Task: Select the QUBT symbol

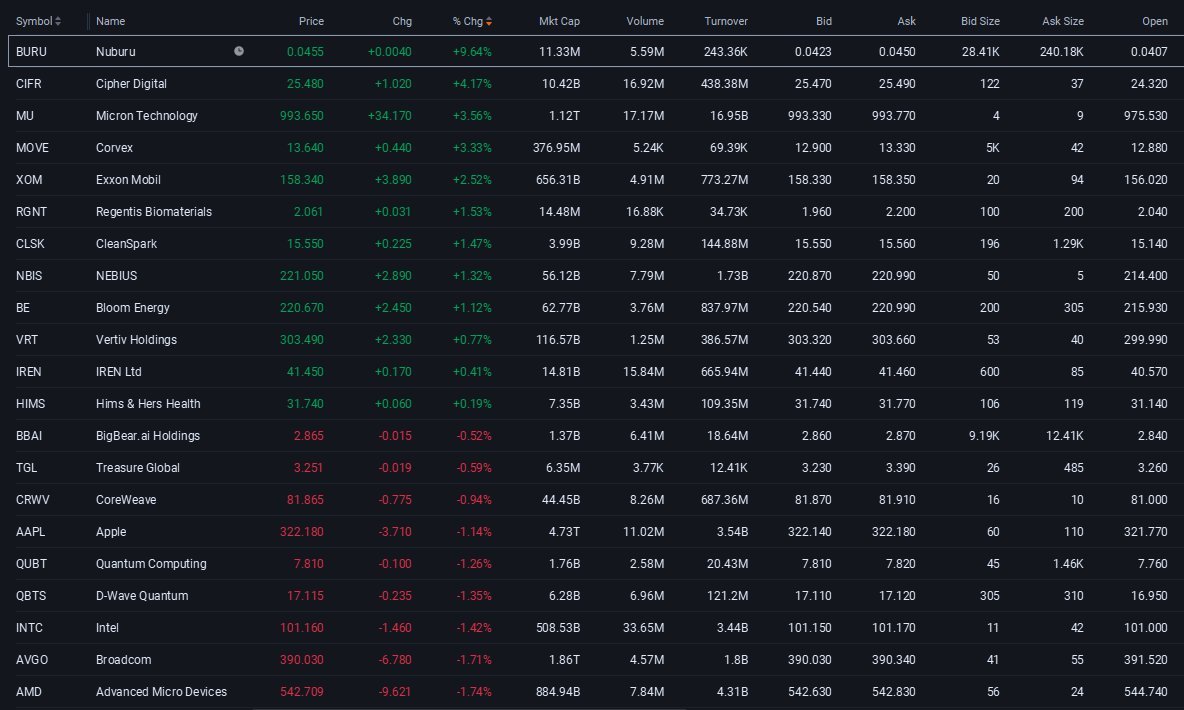Action: (31, 563)
